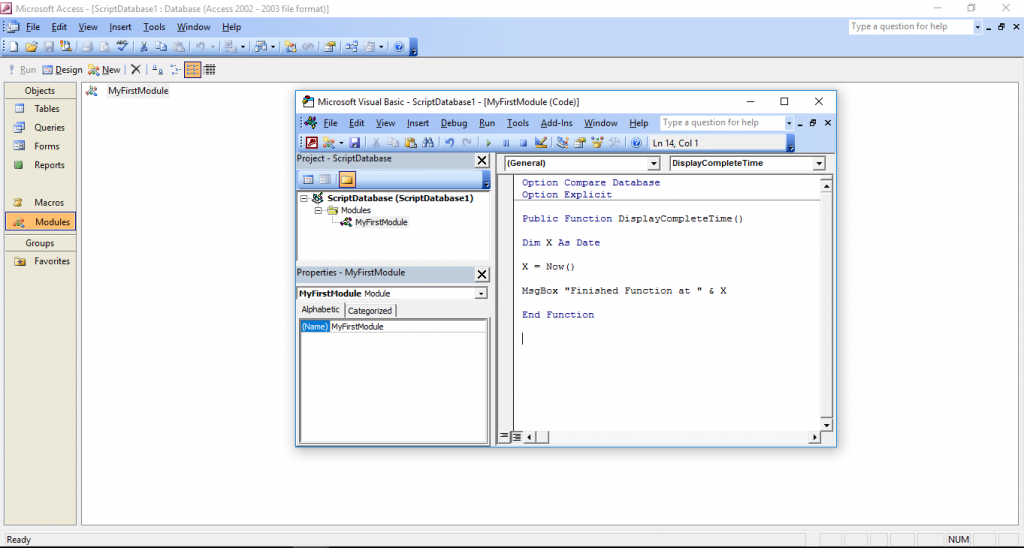
Task: Click the Undo icon in VB toolbar
Action: [x=449, y=142]
